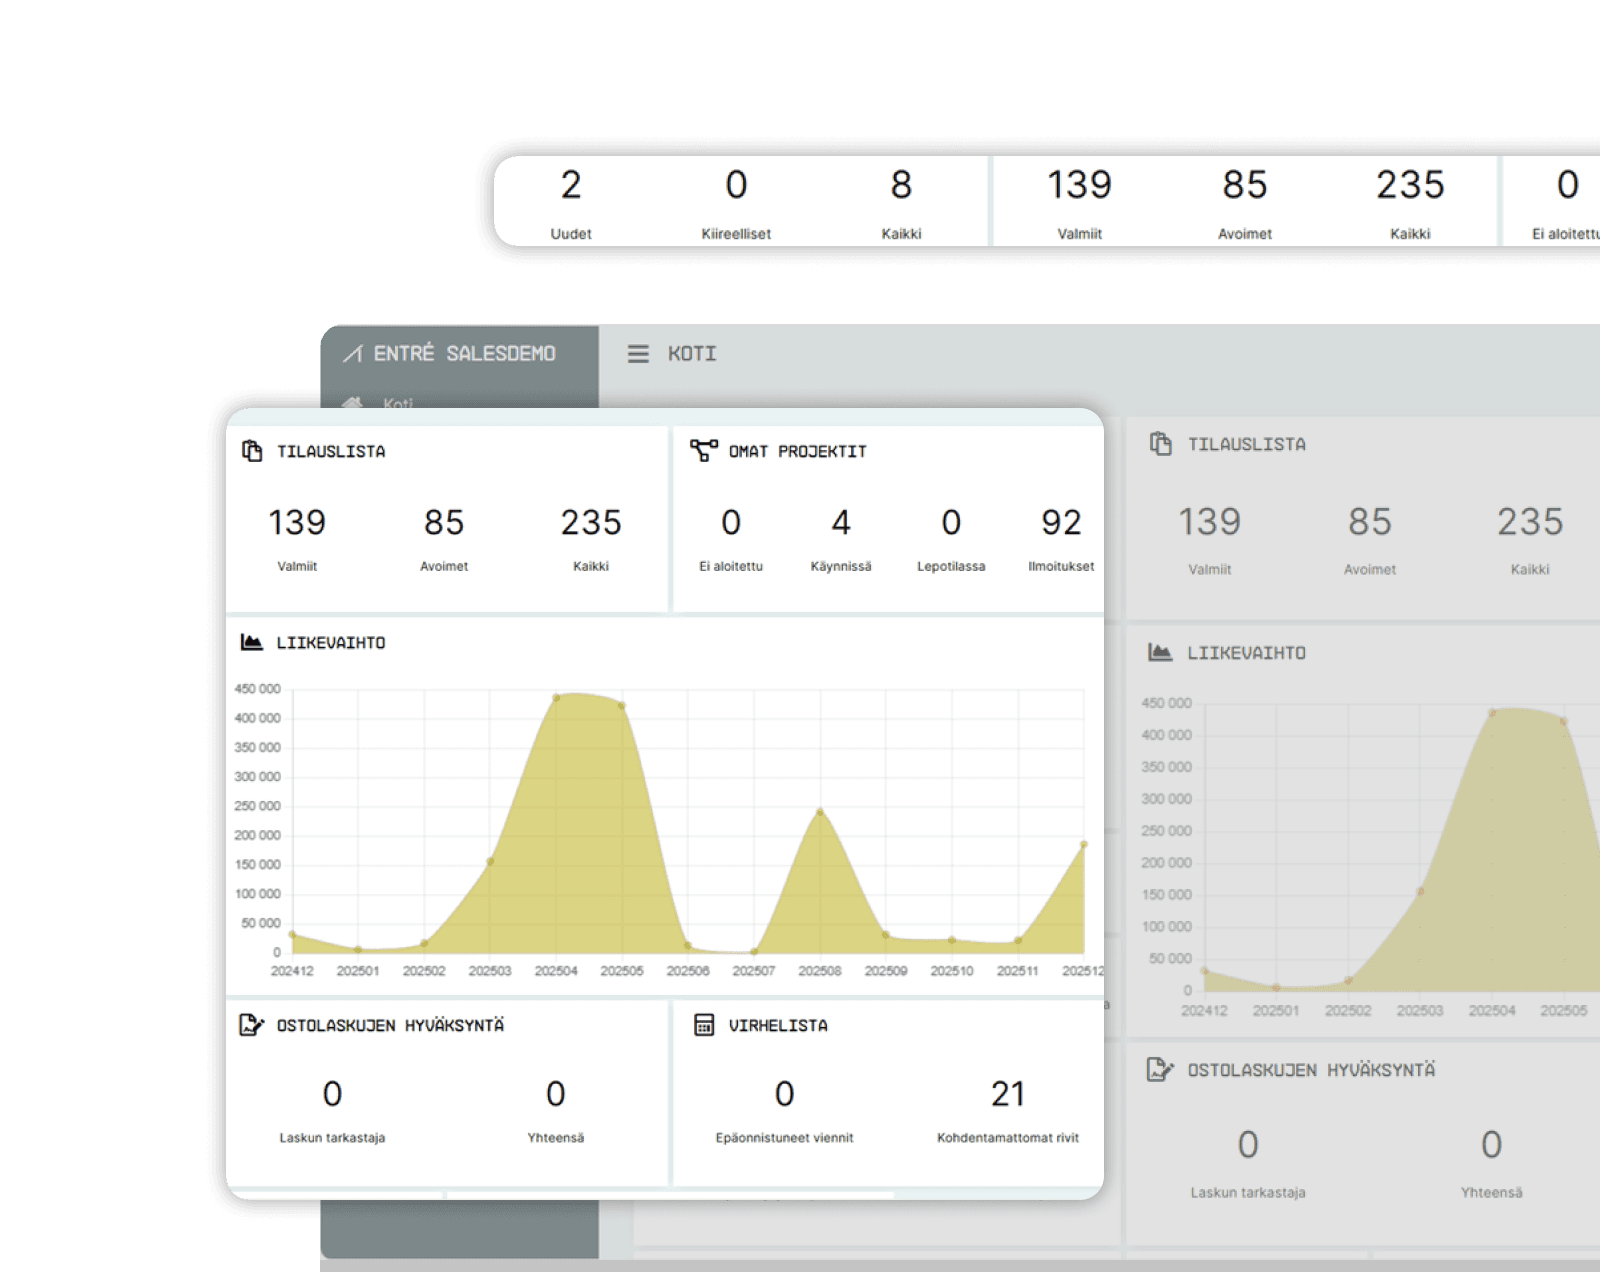Click the OMAT PROJEKTIT card title
The width and height of the screenshot is (1600, 1272).
(x=797, y=451)
